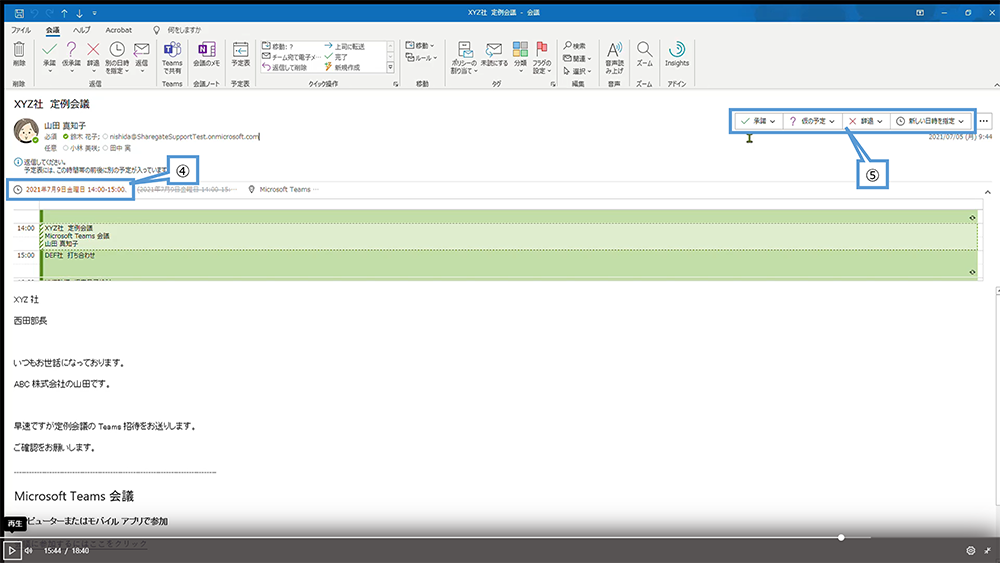
Task: Go to previous item with up arrow
Action: (x=64, y=13)
